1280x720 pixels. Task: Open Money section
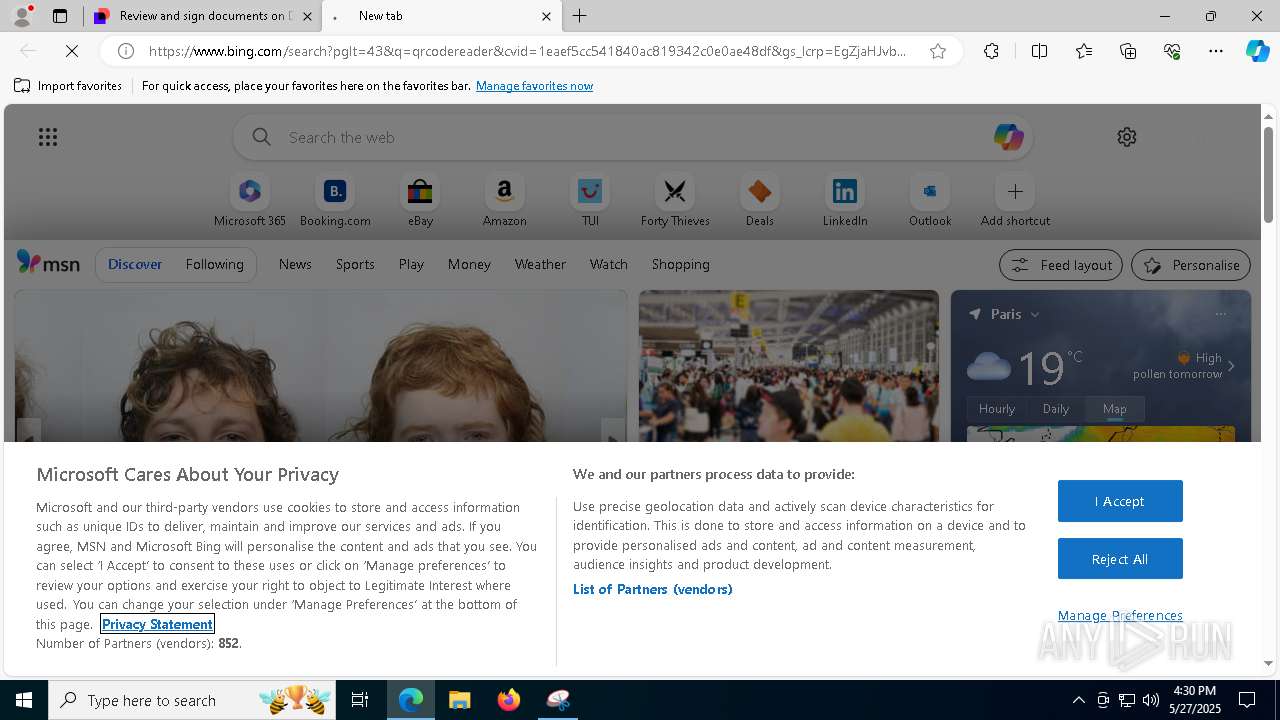click(x=469, y=264)
